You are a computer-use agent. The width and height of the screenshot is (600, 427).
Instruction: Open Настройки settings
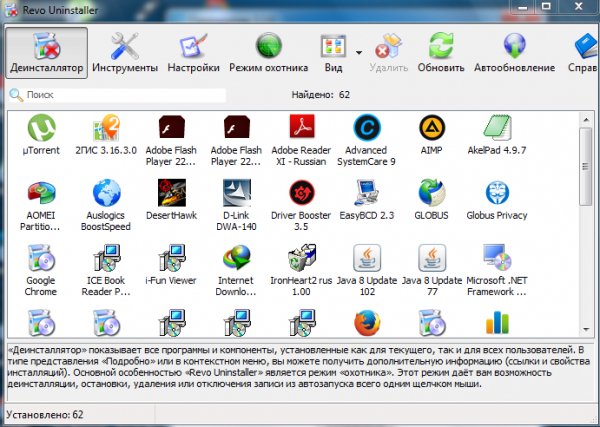(x=194, y=52)
